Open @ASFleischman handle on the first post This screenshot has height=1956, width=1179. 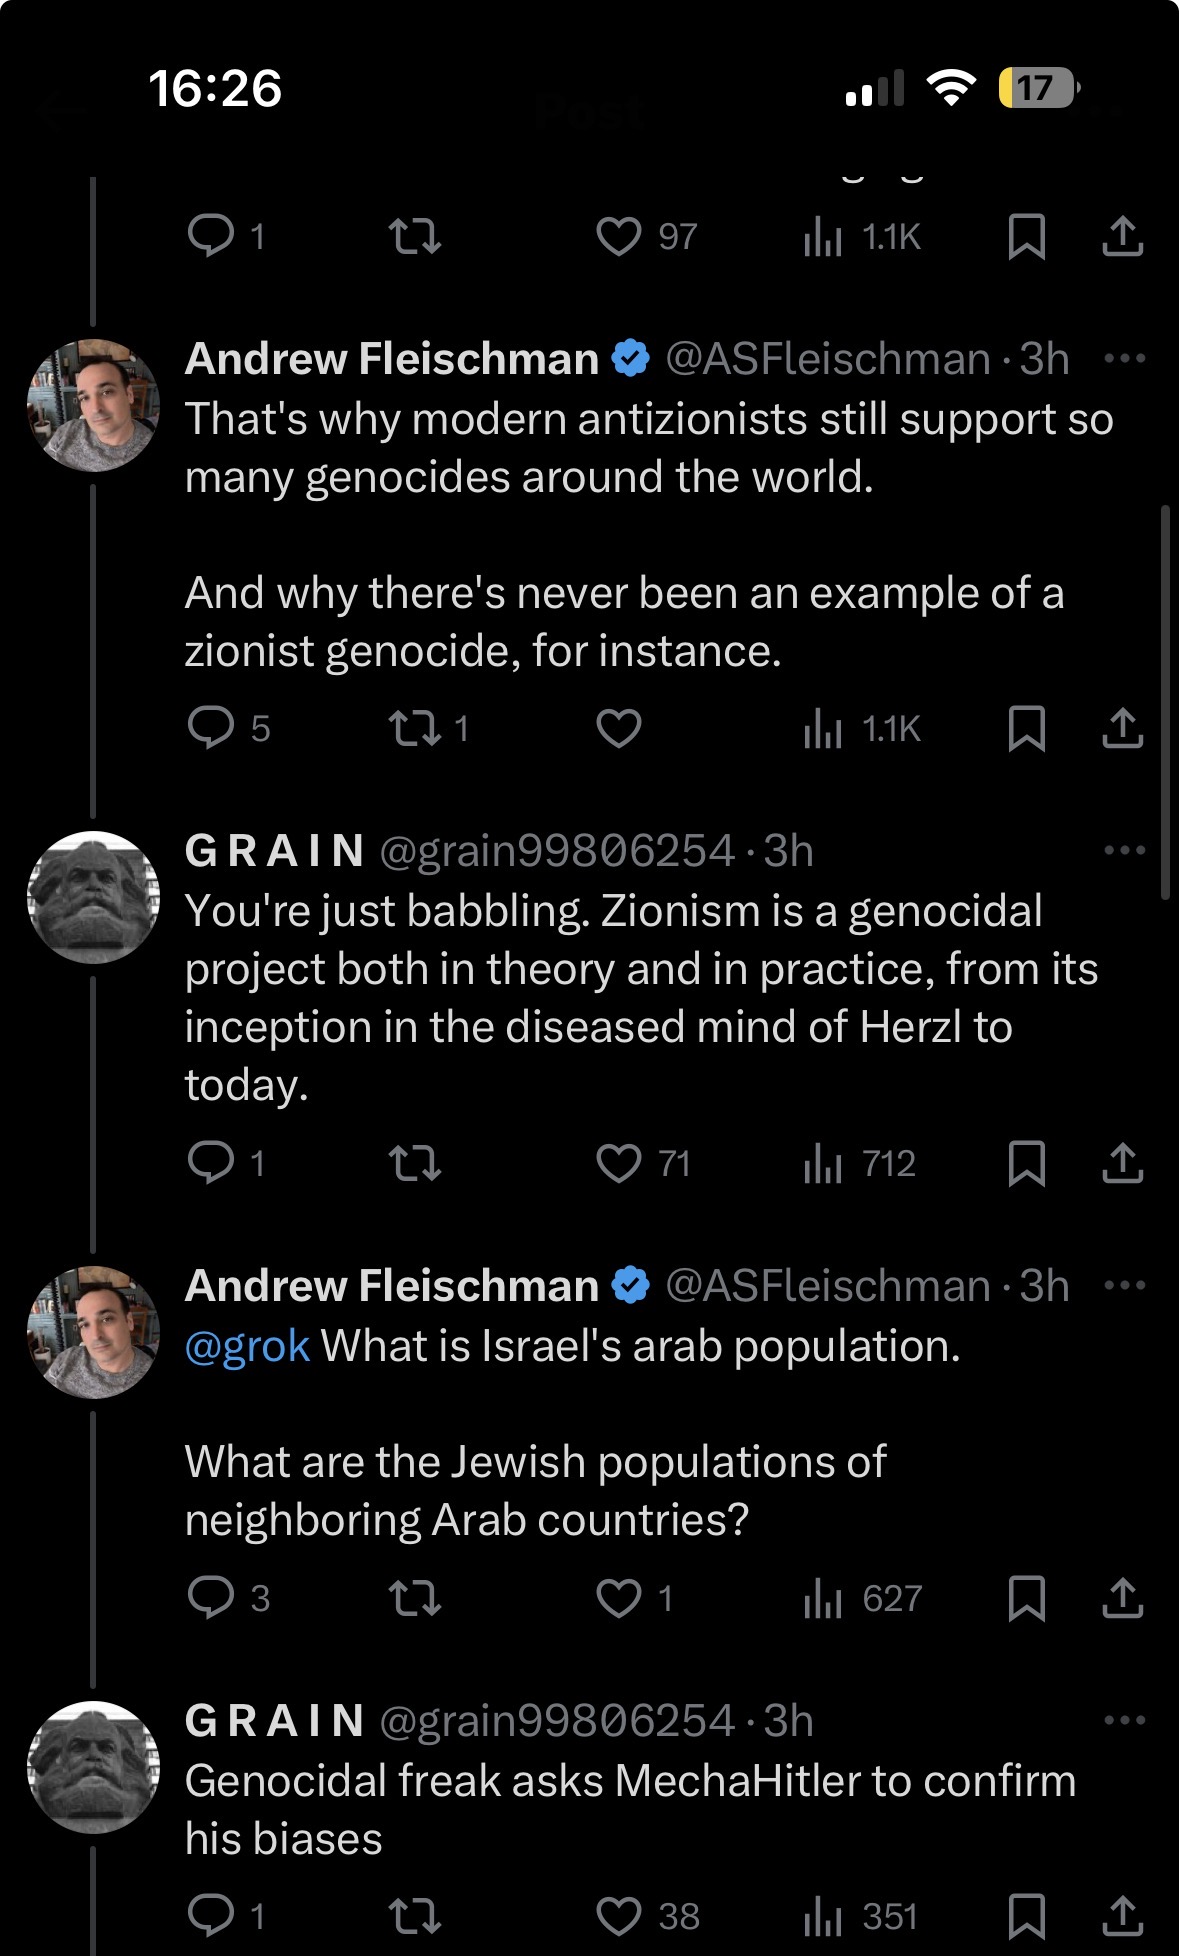[827, 359]
